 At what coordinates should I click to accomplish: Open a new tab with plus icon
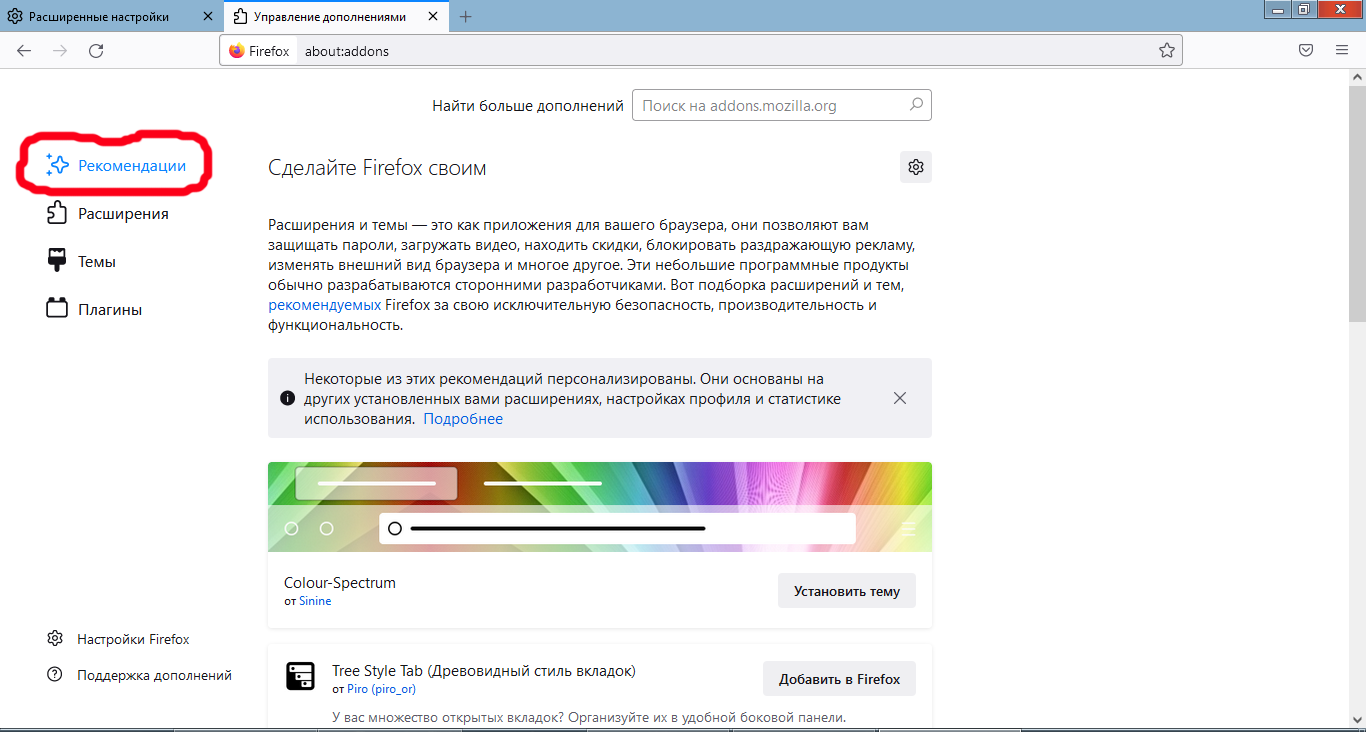[466, 17]
